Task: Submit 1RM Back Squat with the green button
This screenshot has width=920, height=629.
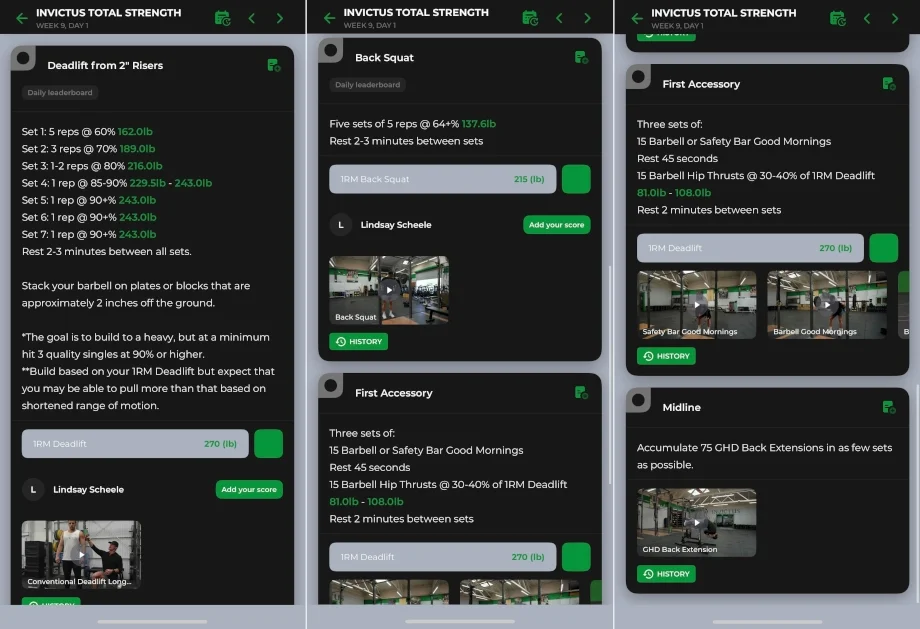Action: pos(576,179)
